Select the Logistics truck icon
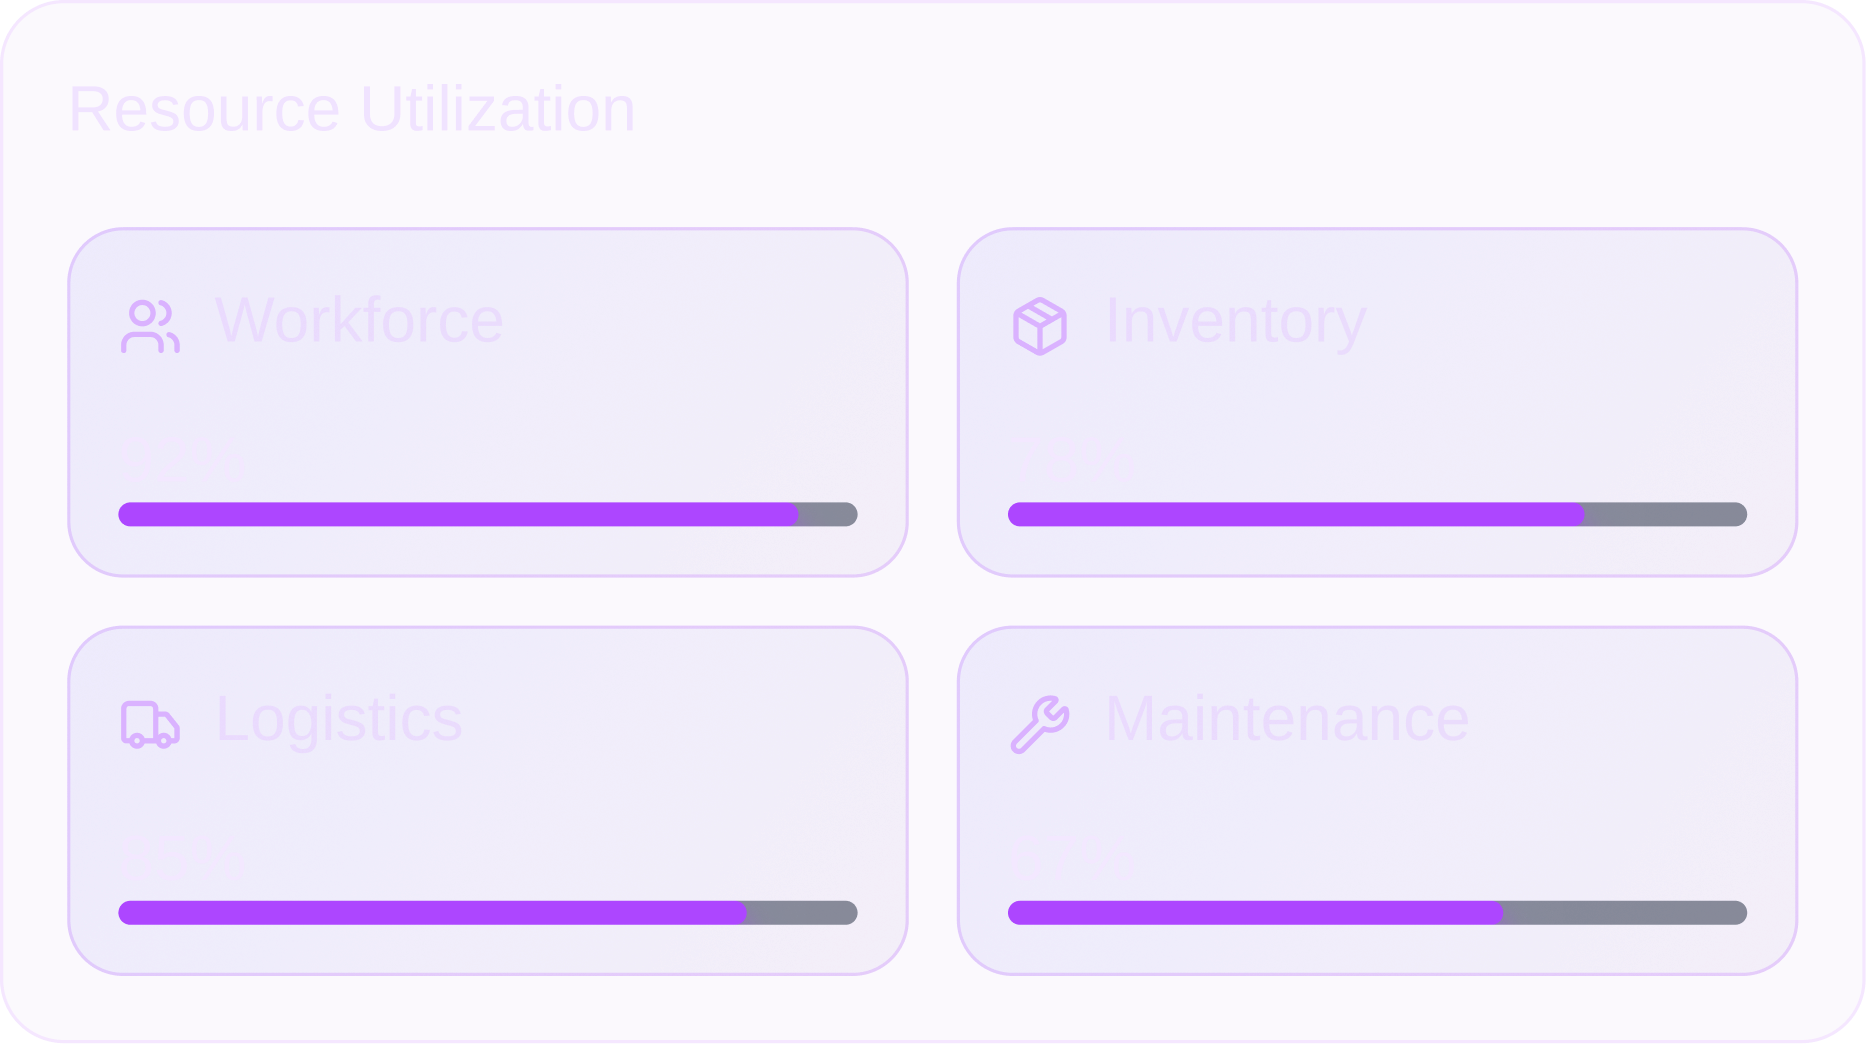The width and height of the screenshot is (1866, 1044). click(152, 722)
